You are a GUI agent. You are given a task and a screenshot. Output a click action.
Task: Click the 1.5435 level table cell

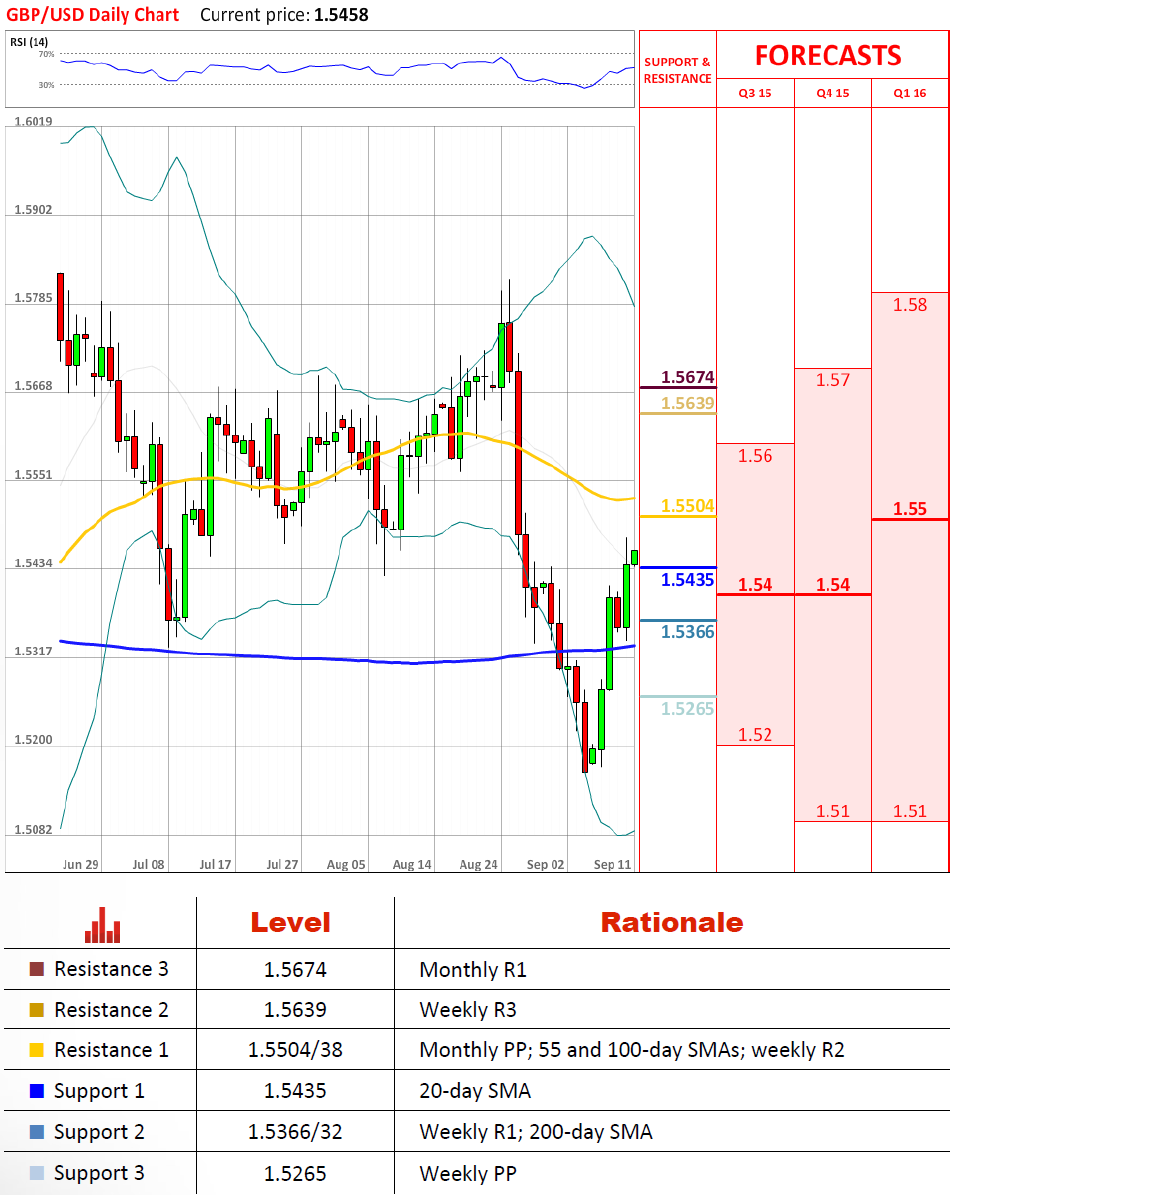pyautogui.click(x=295, y=1091)
